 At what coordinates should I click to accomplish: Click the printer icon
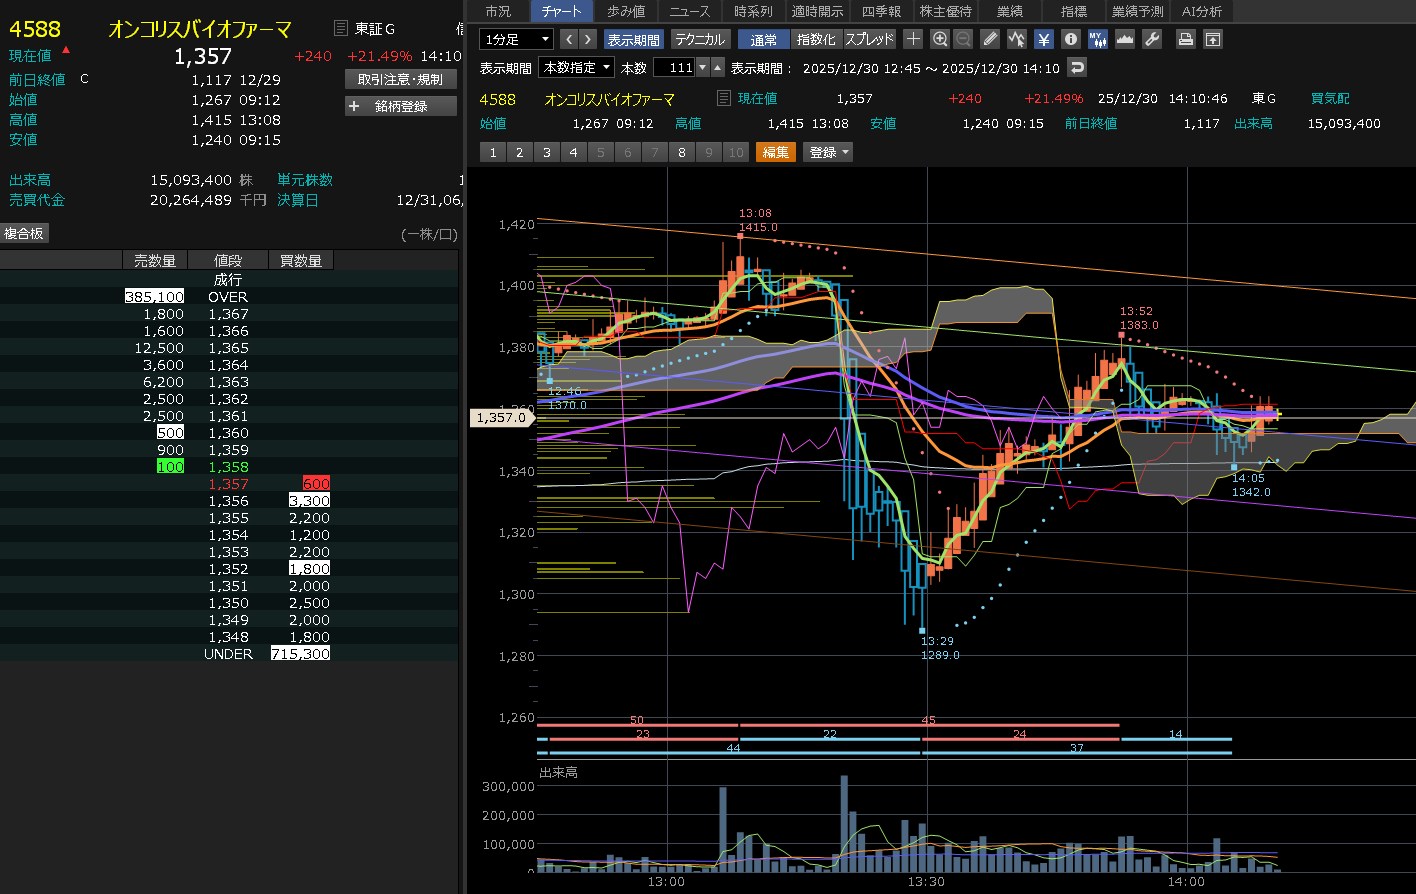pos(1185,39)
